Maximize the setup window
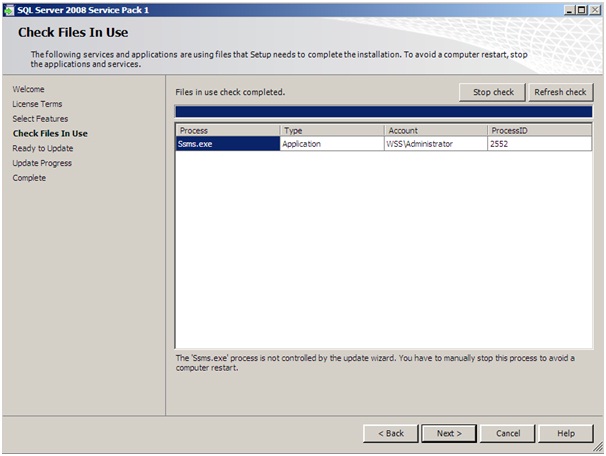The height and width of the screenshot is (456, 606). (581, 10)
